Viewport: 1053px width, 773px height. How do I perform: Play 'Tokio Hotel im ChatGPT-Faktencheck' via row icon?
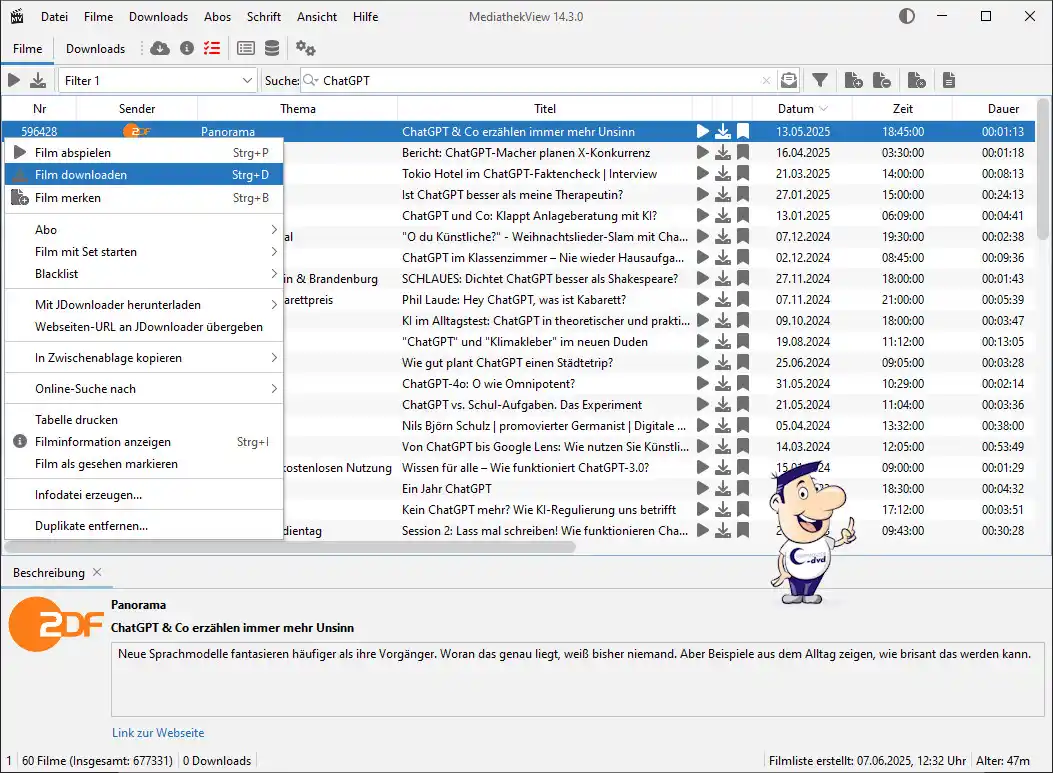click(x=703, y=174)
